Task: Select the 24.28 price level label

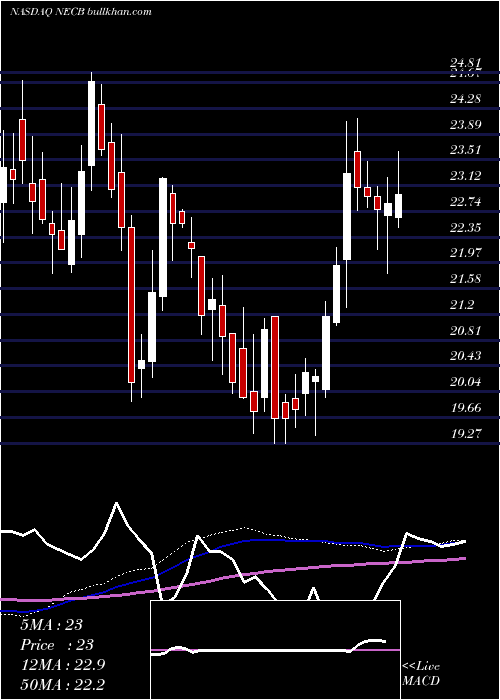Action: point(466,98)
